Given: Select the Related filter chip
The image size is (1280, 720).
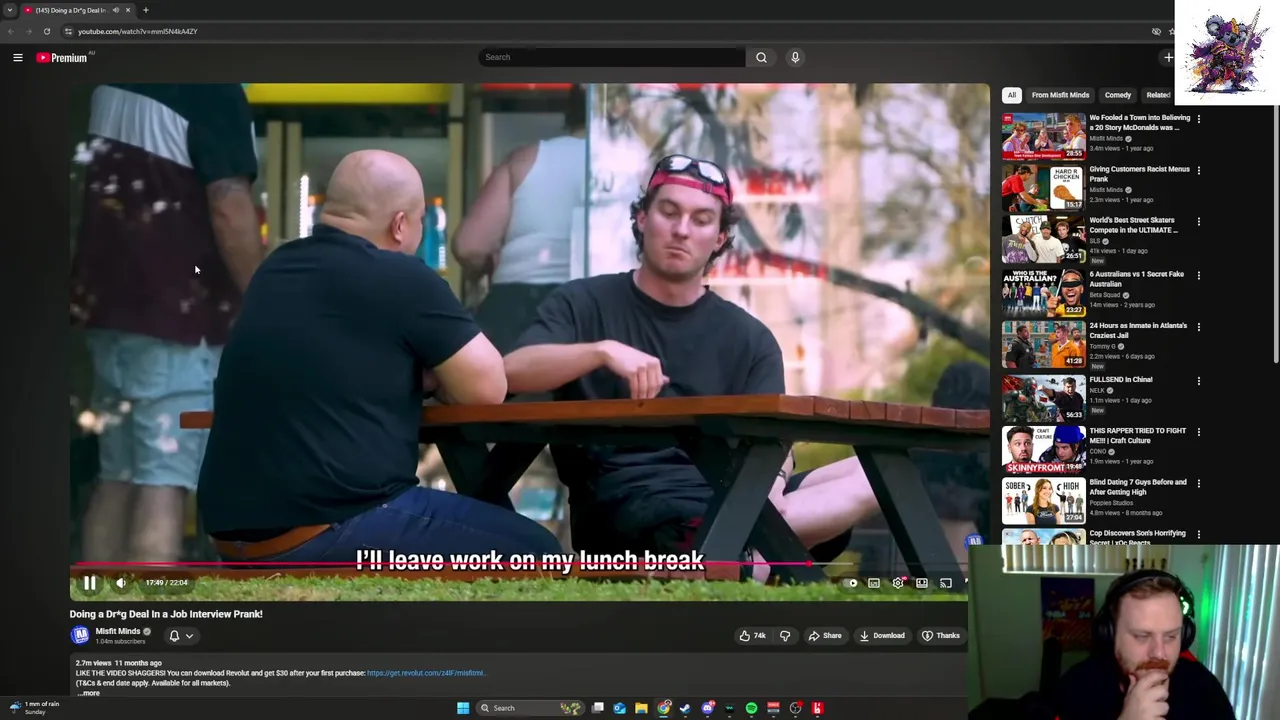Looking at the screenshot, I should (1158, 95).
